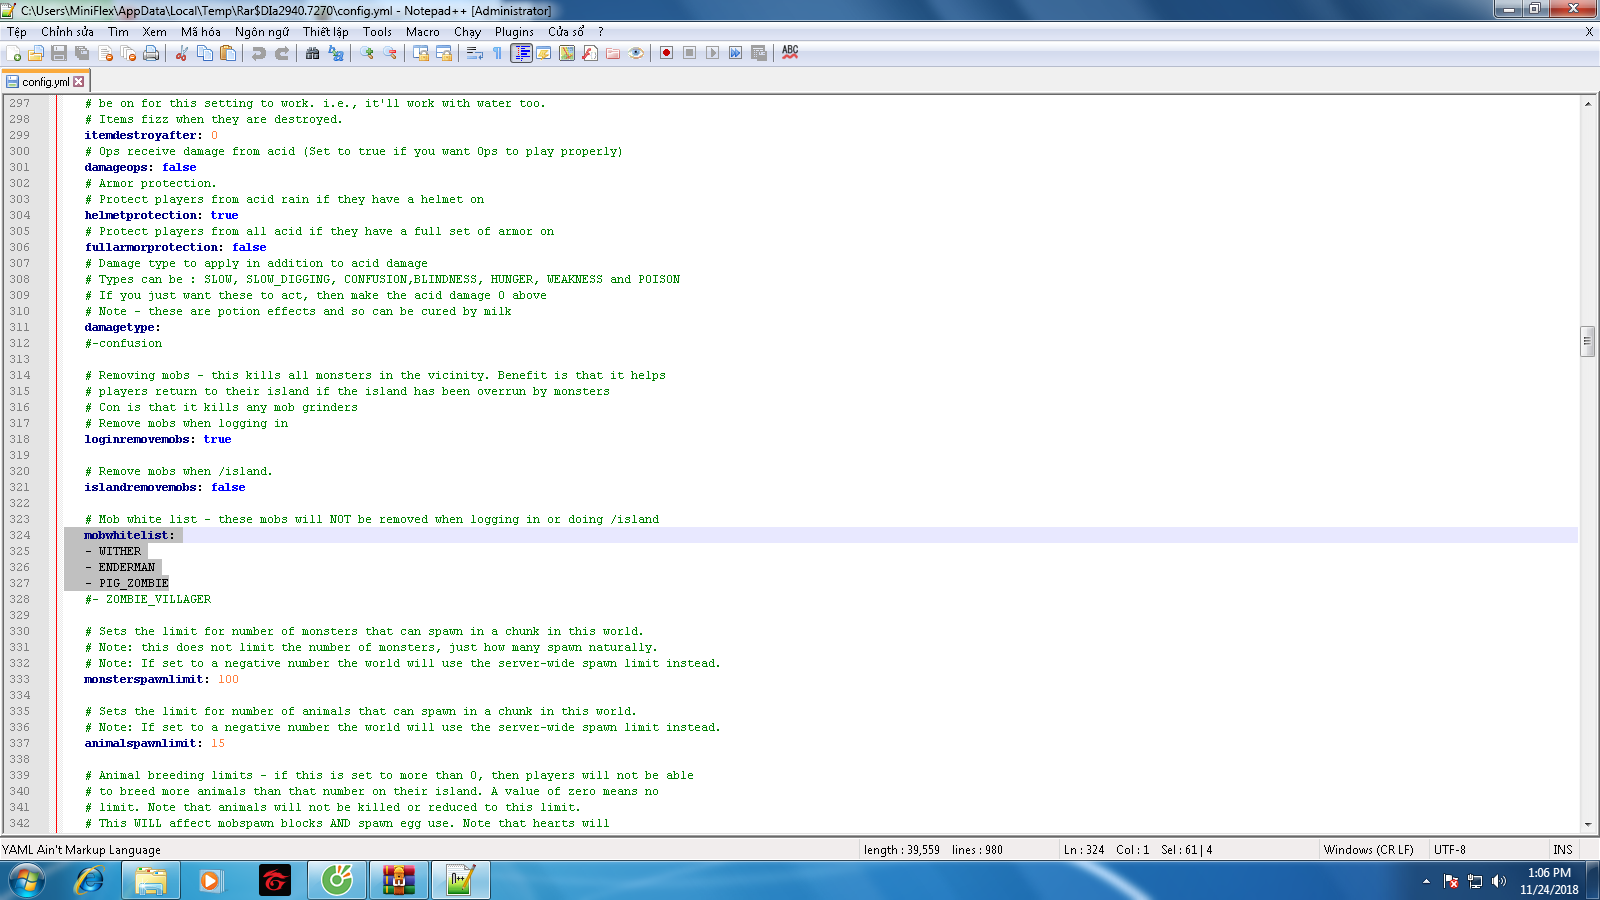Open the Plugins menu

514,32
